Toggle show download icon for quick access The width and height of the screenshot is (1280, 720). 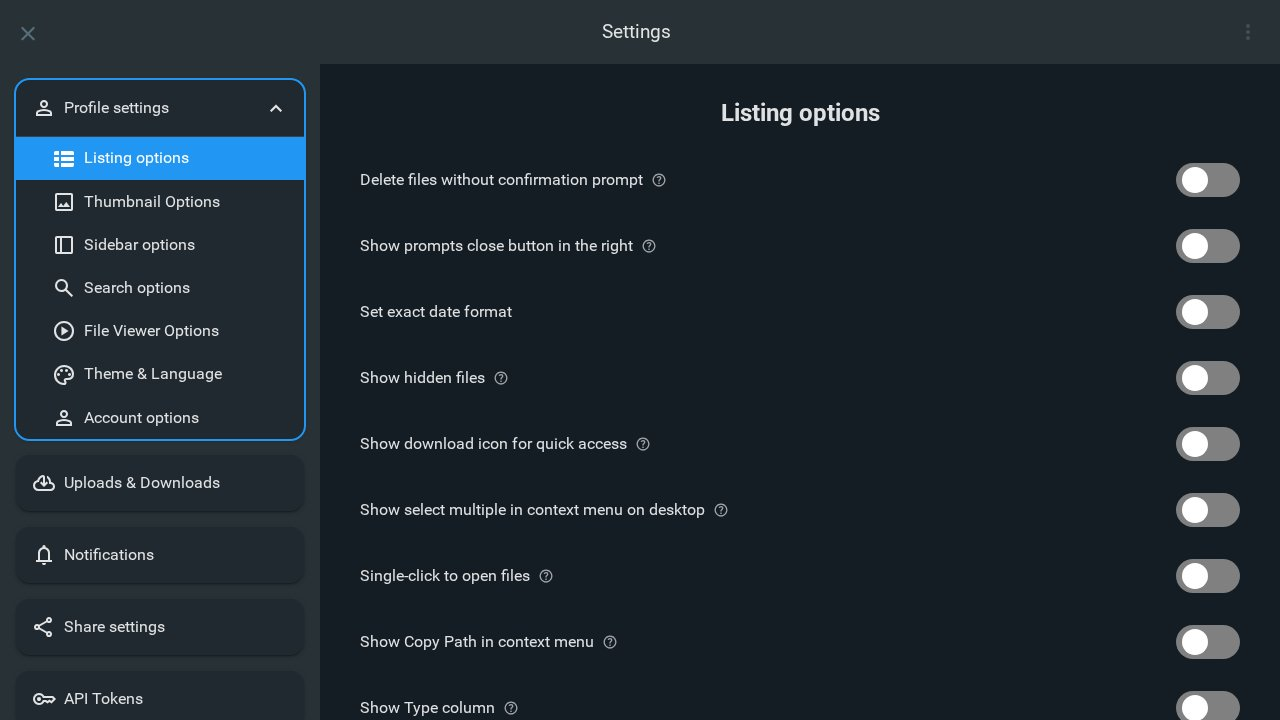(1208, 444)
